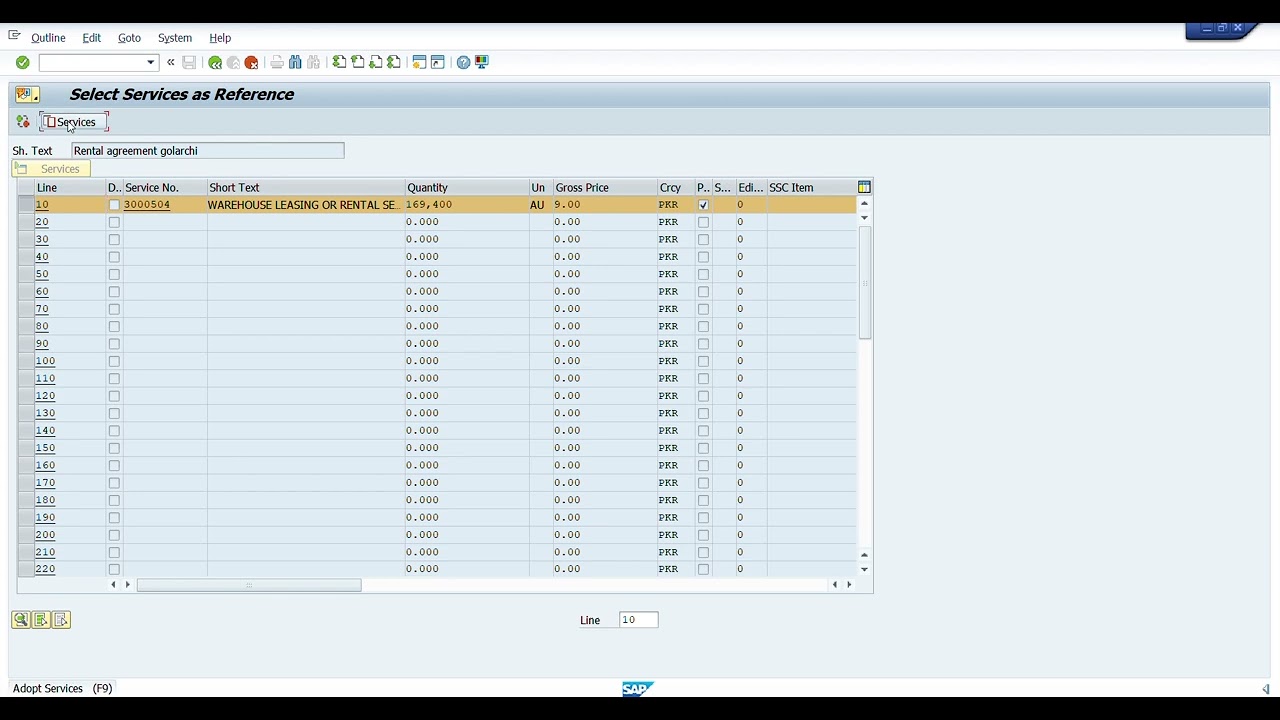Open the Outline menu
Viewport: 1280px width, 720px height.
tap(48, 38)
